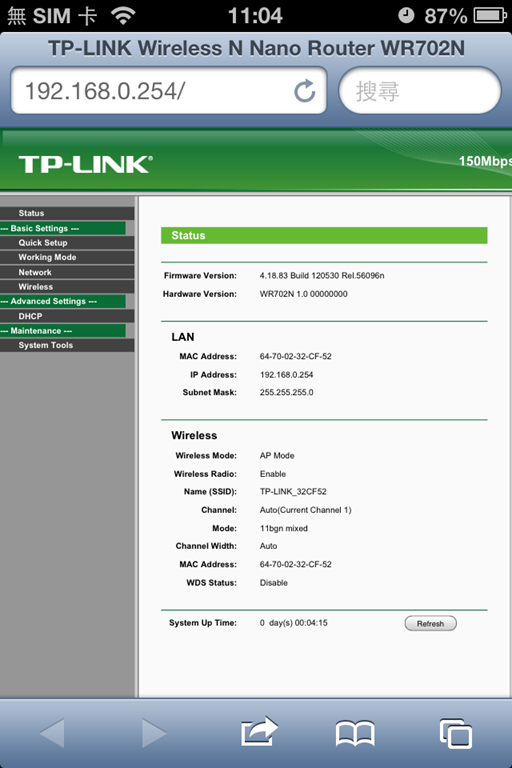Screen dimensions: 512x768
Task: Select the 150Mbps banner text
Action: (x=485, y=161)
